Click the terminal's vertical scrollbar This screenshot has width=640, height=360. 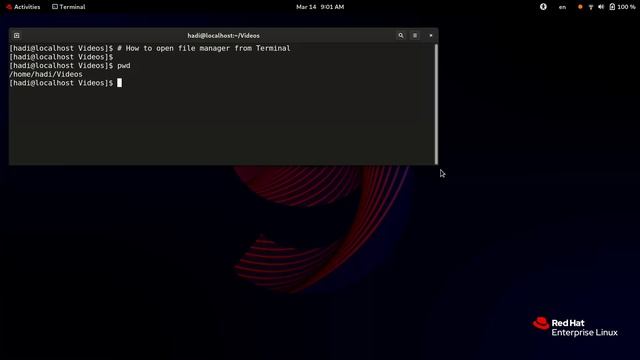point(436,104)
